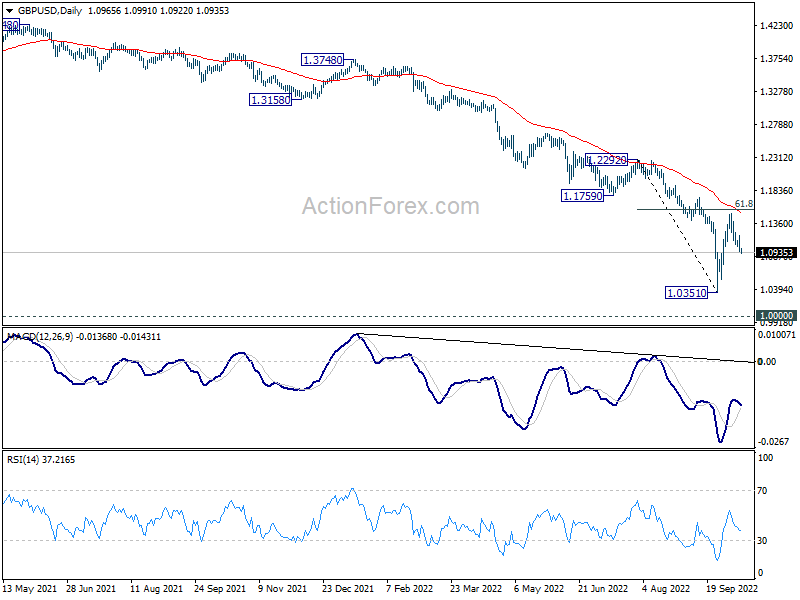Select the 4 Aug 2022 date label

[666, 589]
